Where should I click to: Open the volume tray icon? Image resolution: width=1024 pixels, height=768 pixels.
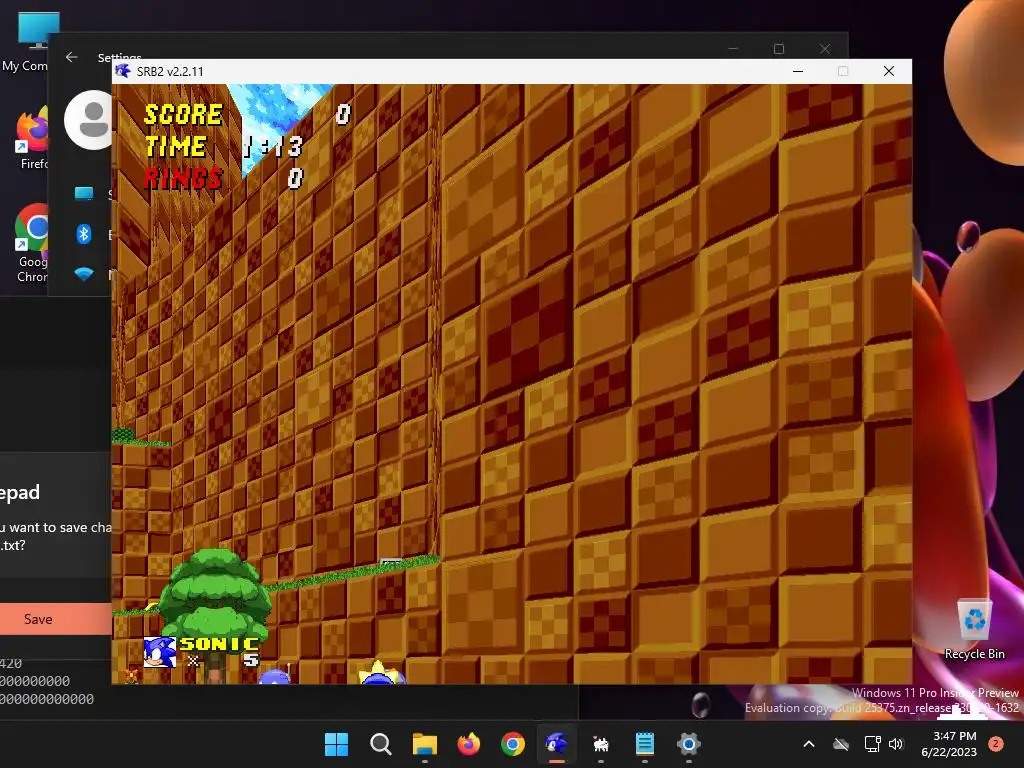[896, 744]
